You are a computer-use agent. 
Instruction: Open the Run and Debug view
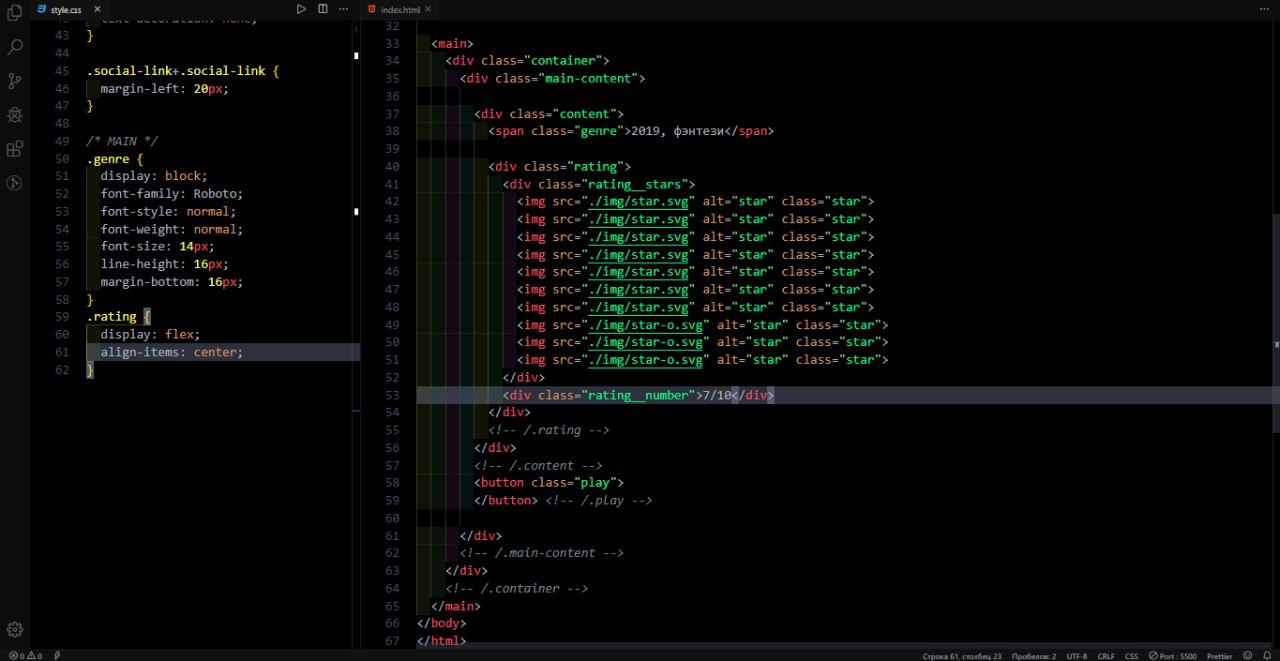click(15, 115)
